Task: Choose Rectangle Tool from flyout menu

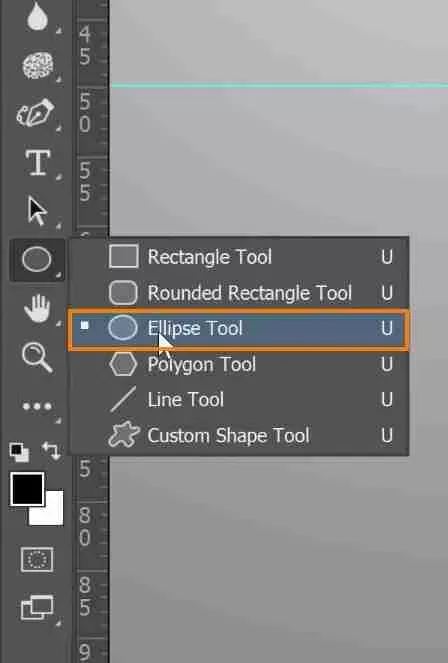Action: [239, 257]
